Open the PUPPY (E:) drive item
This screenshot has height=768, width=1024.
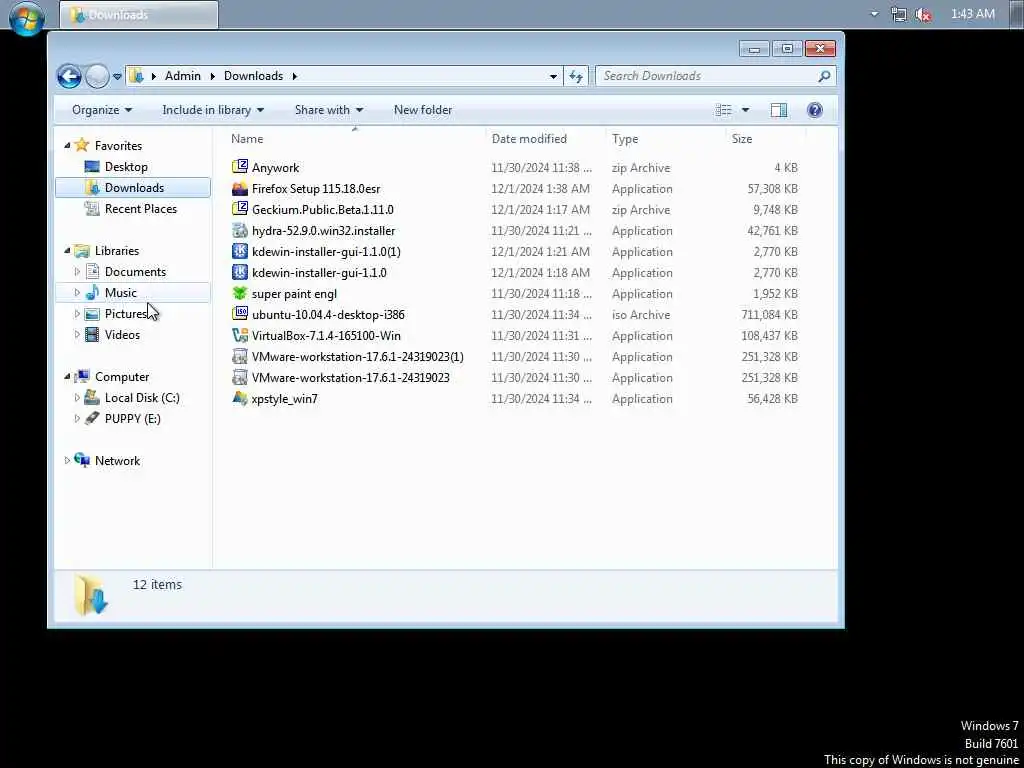pyautogui.click(x=133, y=419)
